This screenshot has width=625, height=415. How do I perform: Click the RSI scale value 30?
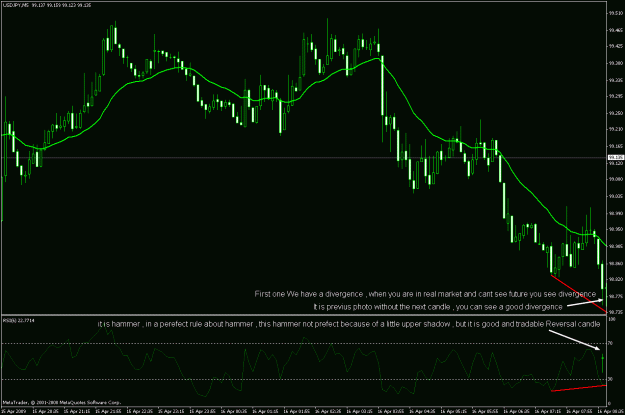[x=611, y=379]
